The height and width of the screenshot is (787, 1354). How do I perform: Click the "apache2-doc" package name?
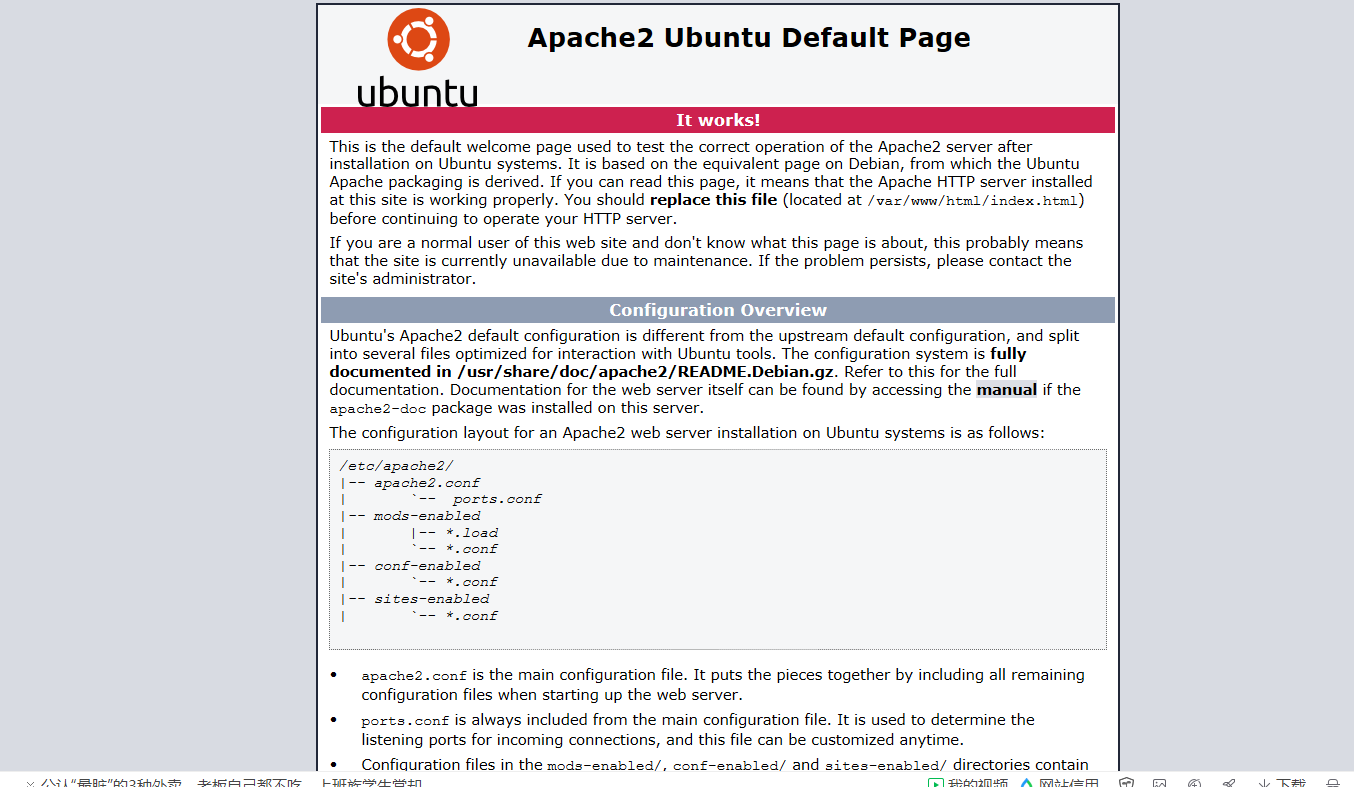[x=378, y=409]
